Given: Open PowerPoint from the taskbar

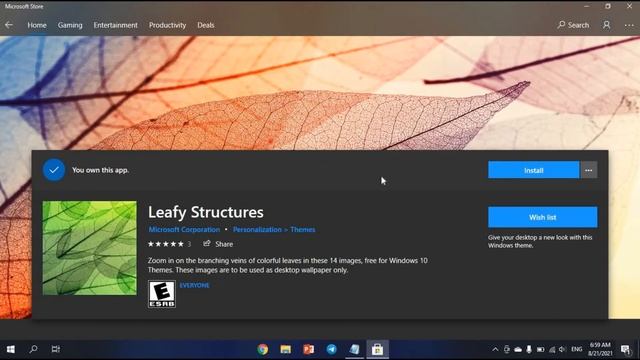Looking at the screenshot, I should tap(309, 349).
